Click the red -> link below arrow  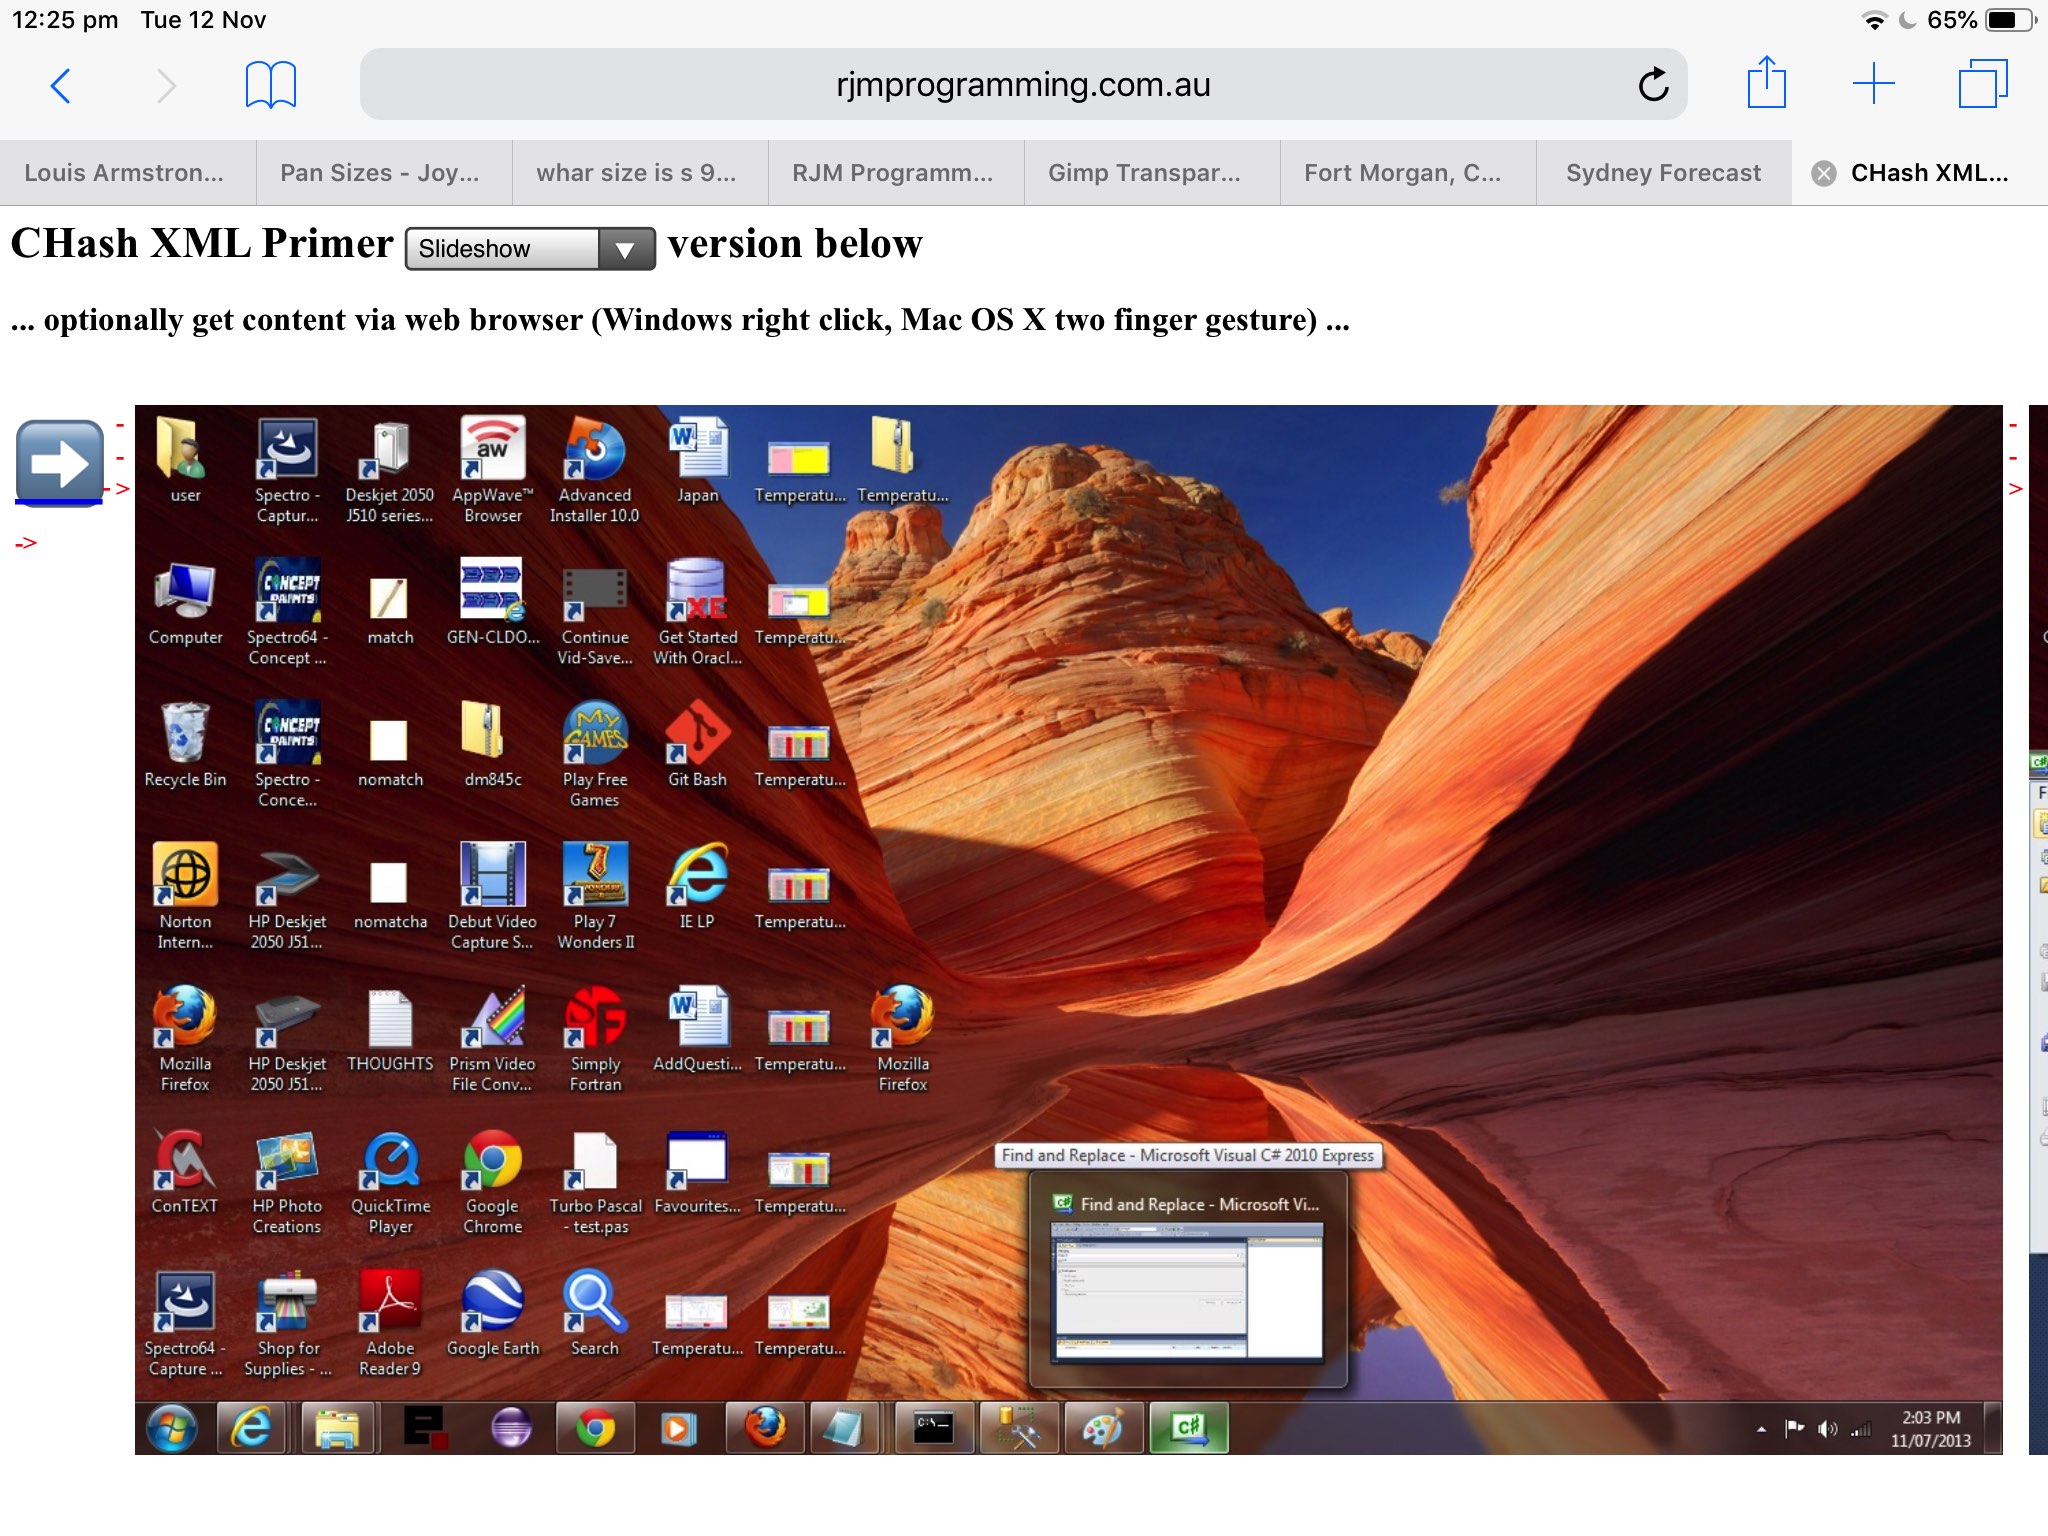click(x=26, y=543)
